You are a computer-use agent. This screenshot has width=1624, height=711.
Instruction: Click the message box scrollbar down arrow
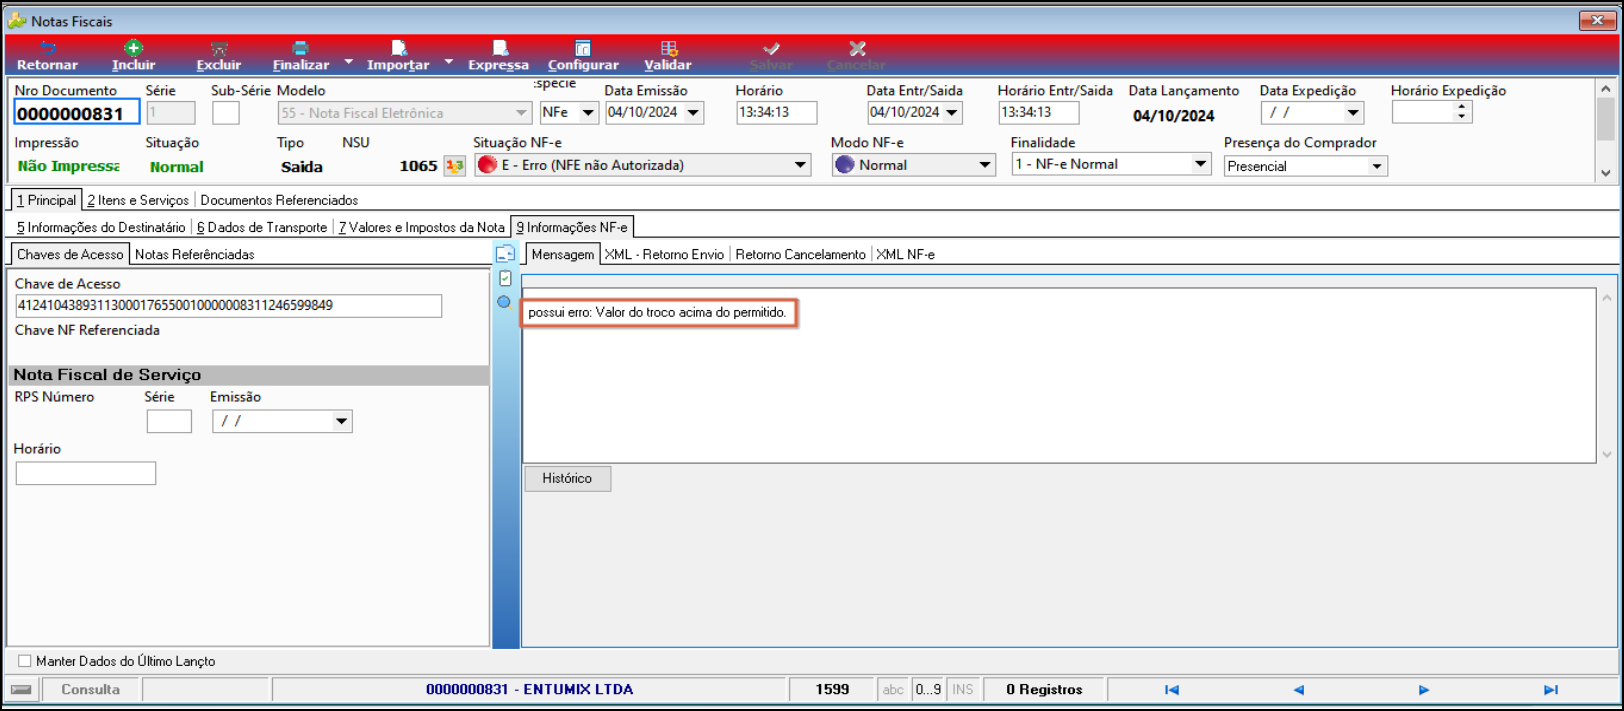click(1607, 454)
